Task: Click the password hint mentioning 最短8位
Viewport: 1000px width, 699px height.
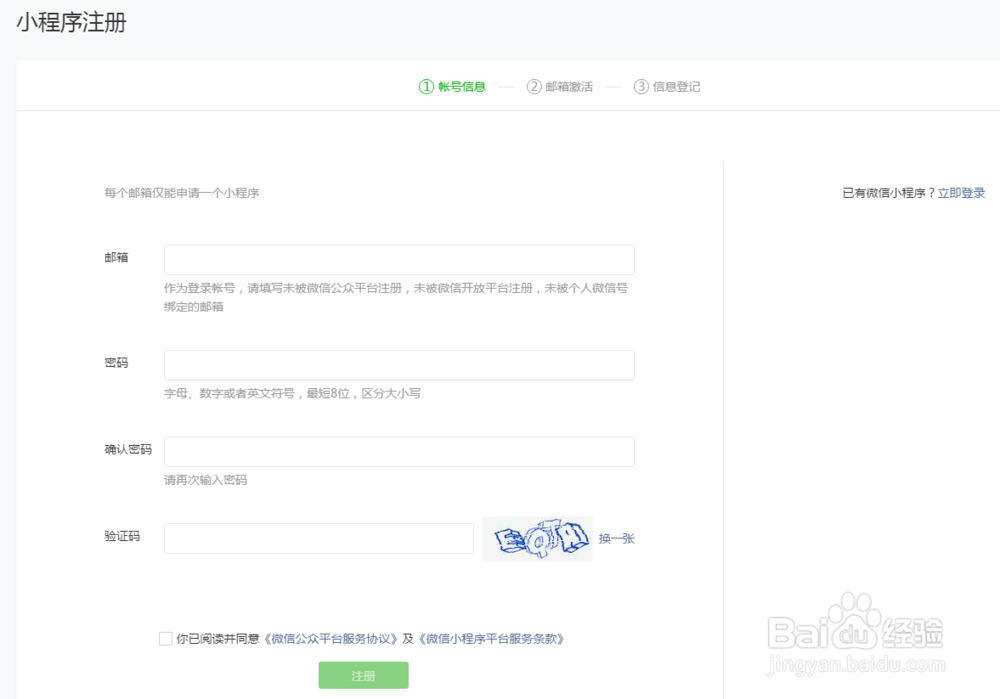Action: tap(292, 394)
